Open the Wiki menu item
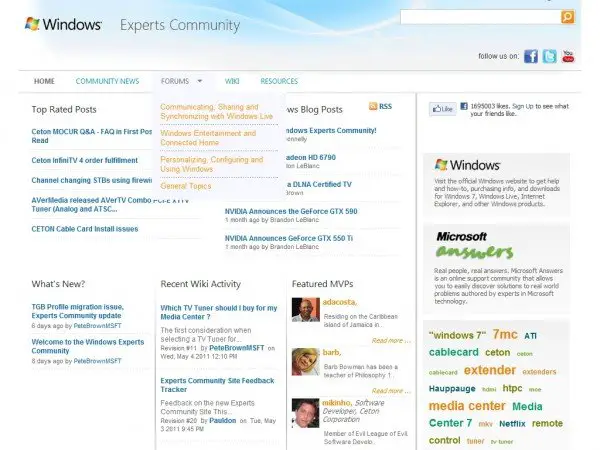The image size is (600, 450). pyautogui.click(x=232, y=81)
